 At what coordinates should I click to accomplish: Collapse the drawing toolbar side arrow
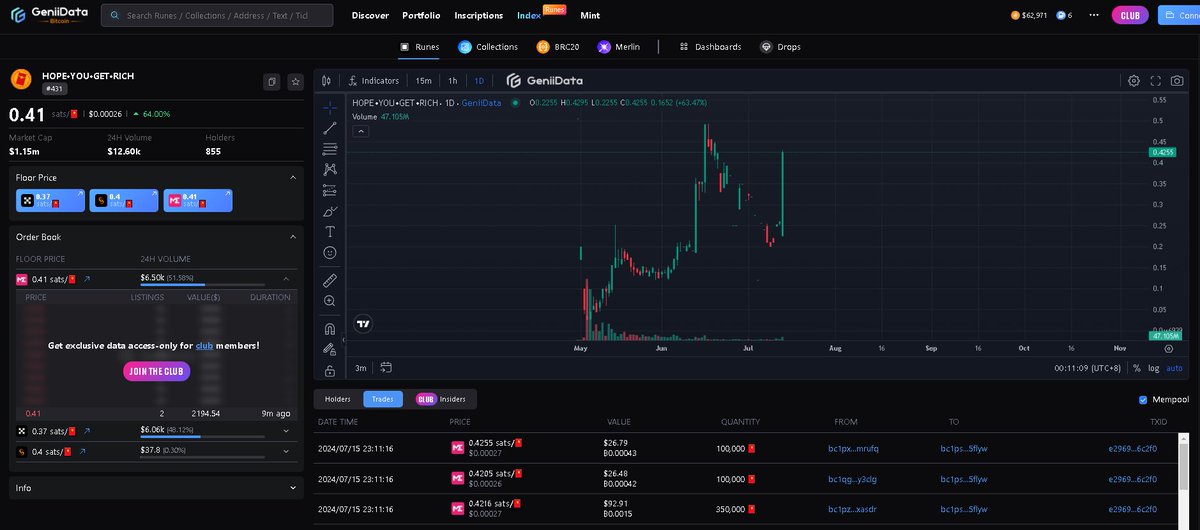coord(344,340)
